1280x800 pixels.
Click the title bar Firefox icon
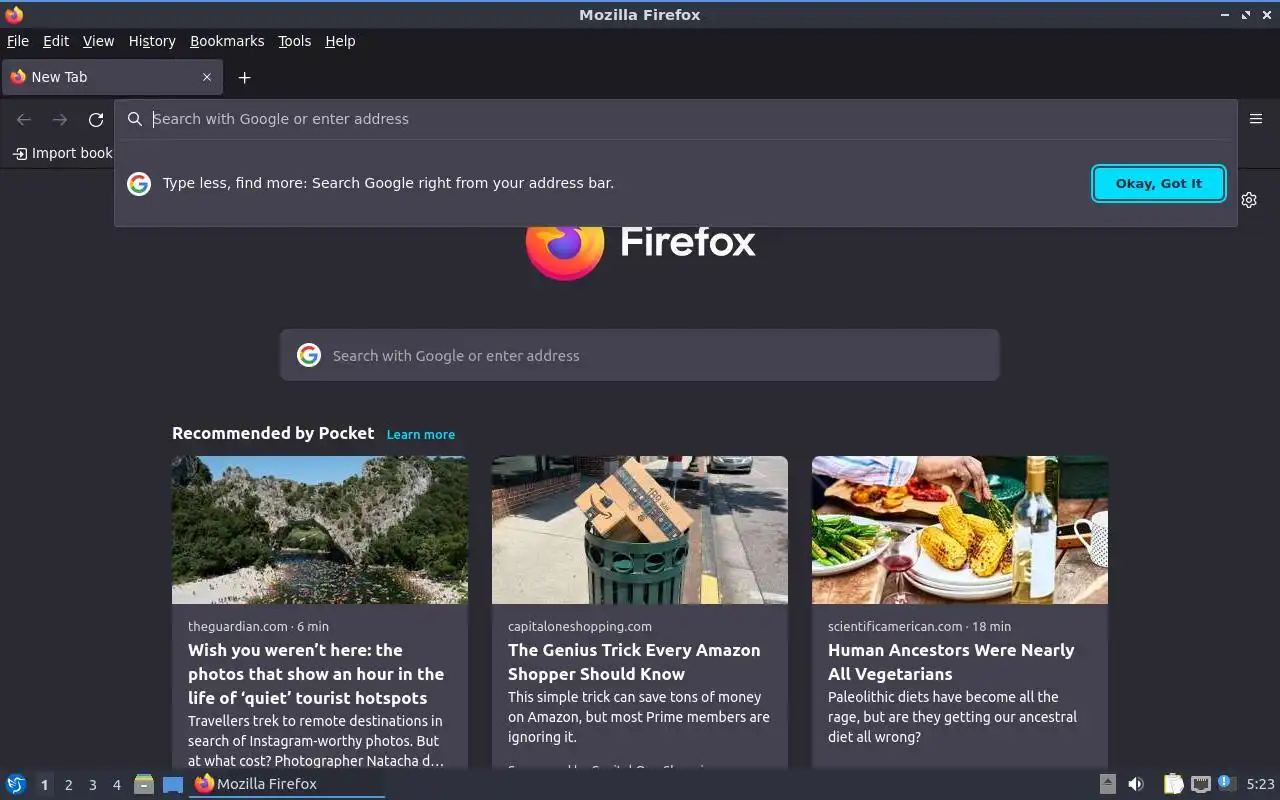tap(14, 14)
